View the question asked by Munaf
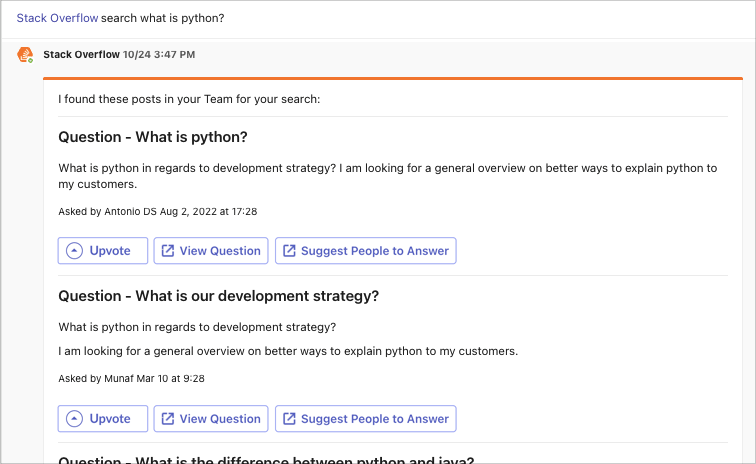The width and height of the screenshot is (756, 464). click(211, 419)
